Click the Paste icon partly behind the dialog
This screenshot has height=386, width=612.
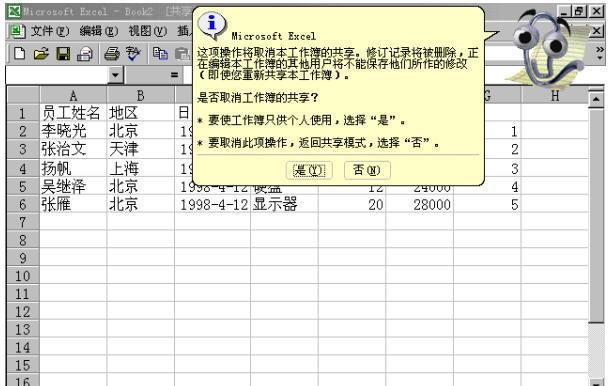182,53
